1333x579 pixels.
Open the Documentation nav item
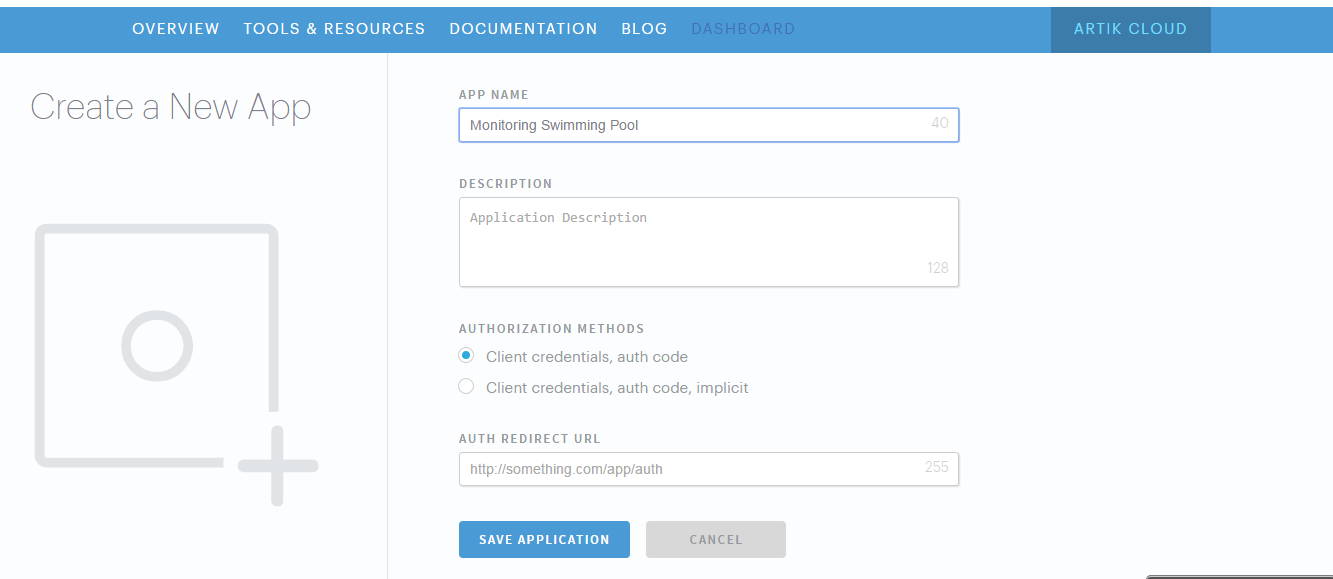tap(523, 29)
